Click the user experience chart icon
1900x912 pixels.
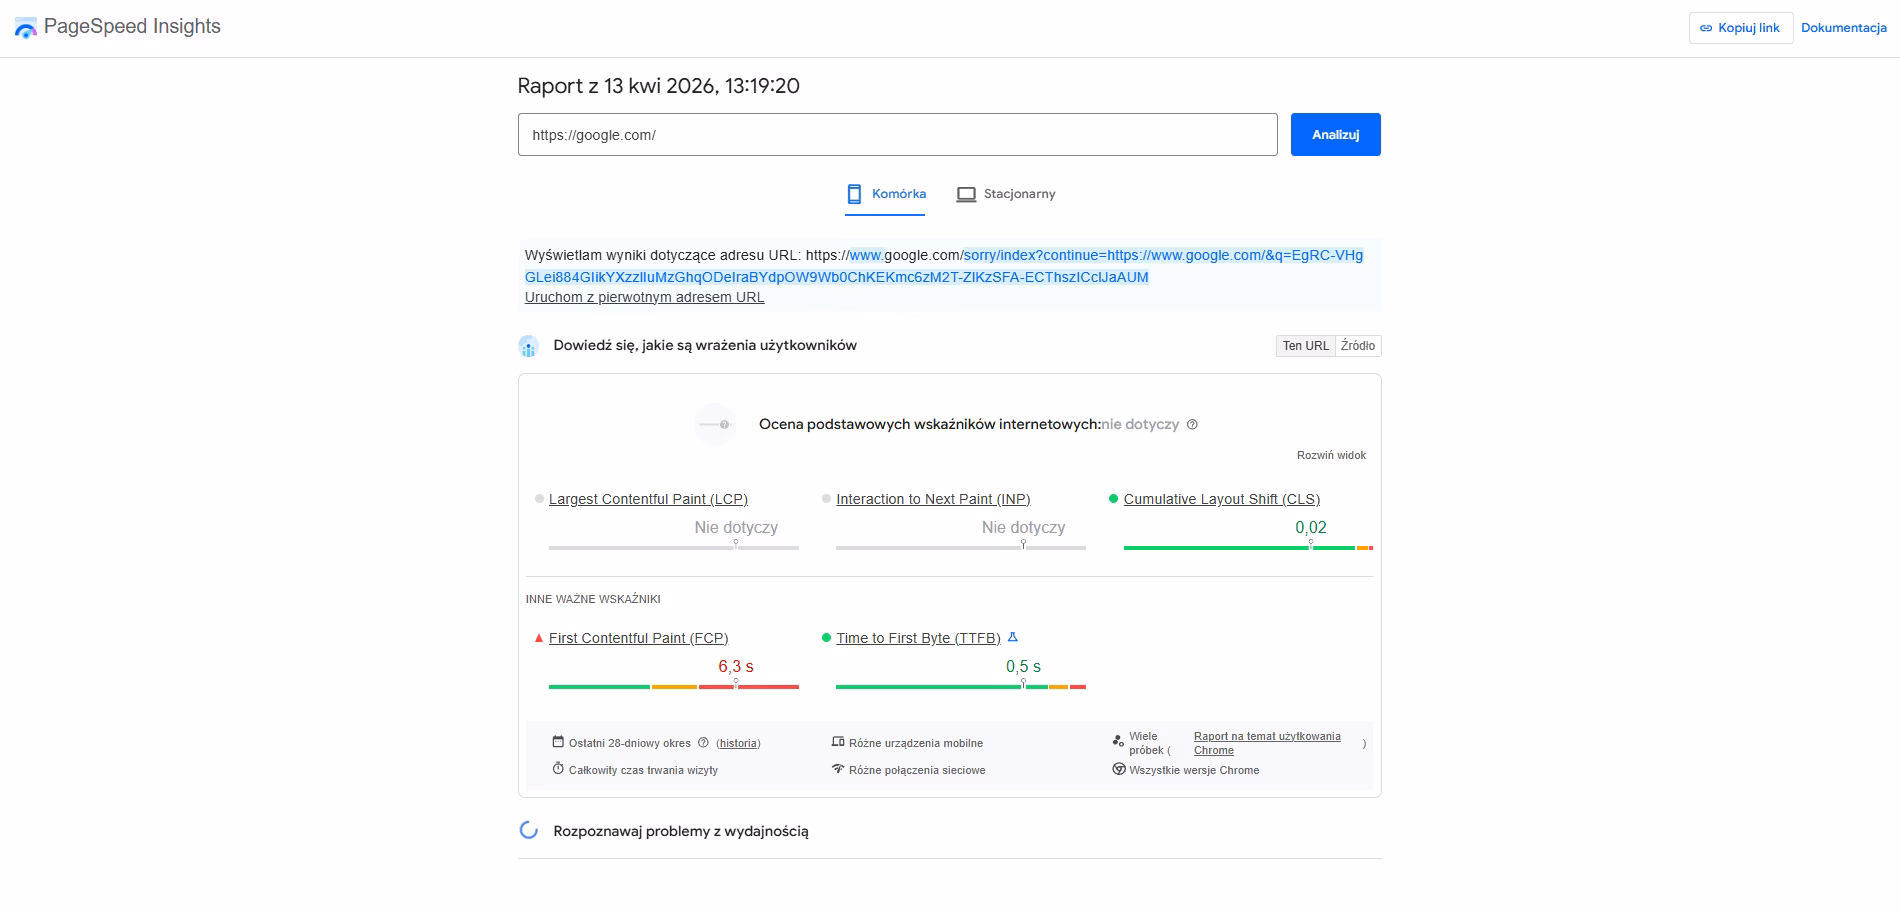click(529, 346)
